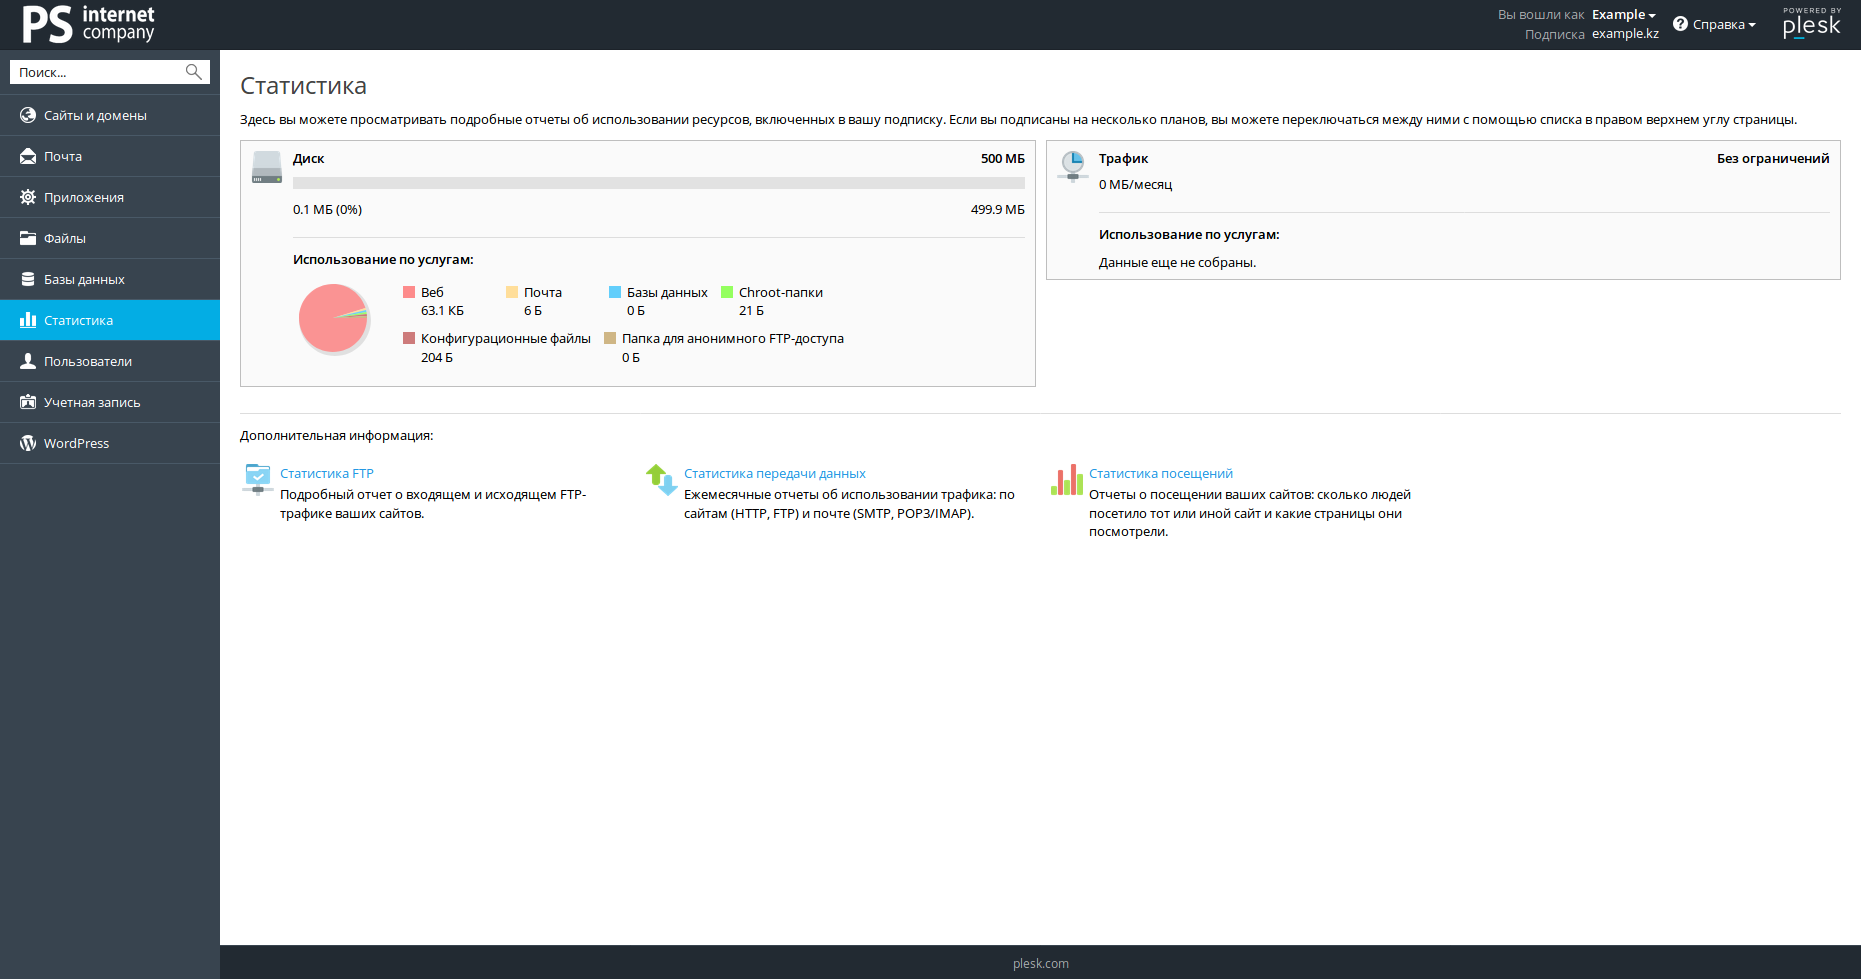
Task: Click the Вы вошли как label
Action: 1541,15
